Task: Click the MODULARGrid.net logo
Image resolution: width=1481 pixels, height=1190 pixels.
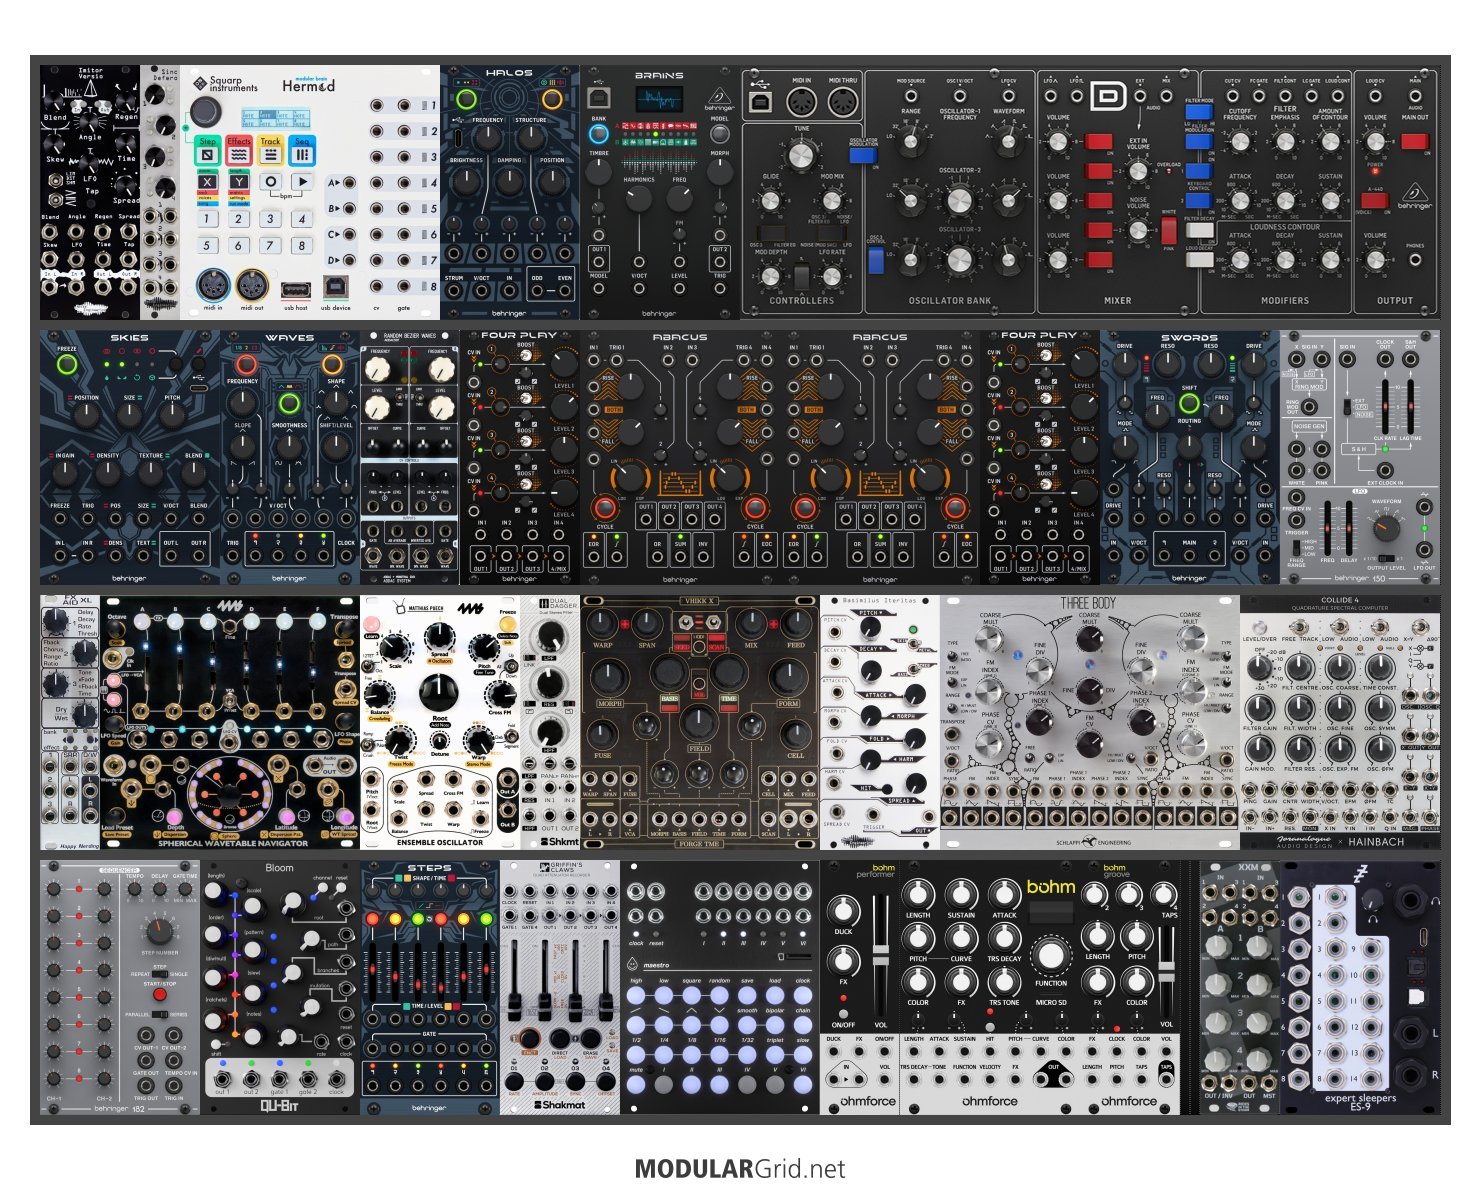Action: pyautogui.click(x=740, y=1169)
